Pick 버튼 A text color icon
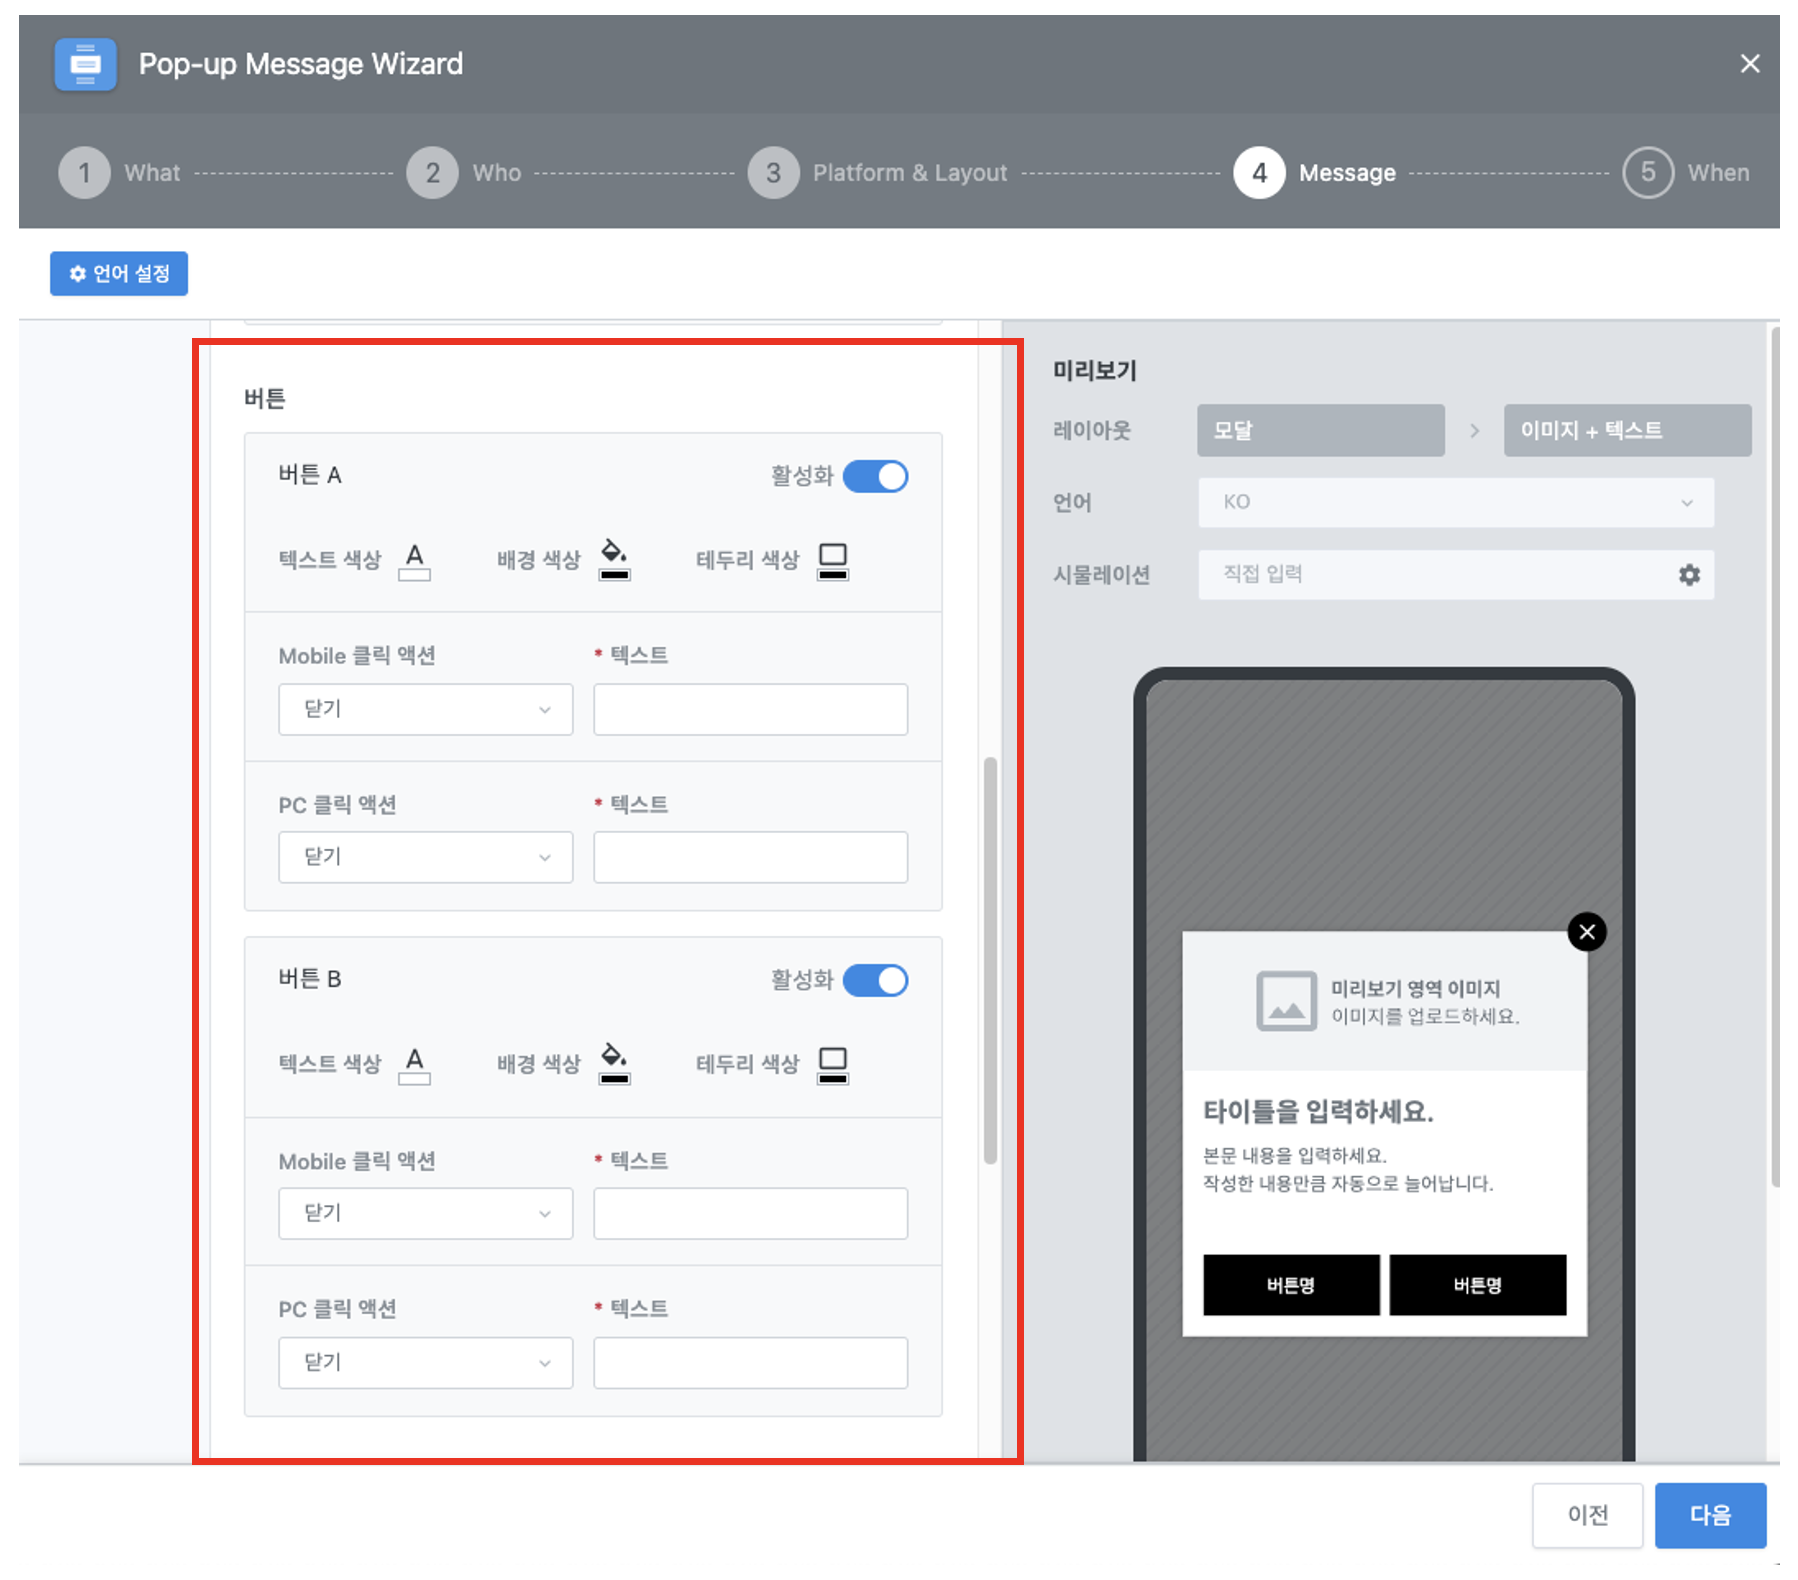Screen dimensions: 1798x1580 (x=414, y=560)
